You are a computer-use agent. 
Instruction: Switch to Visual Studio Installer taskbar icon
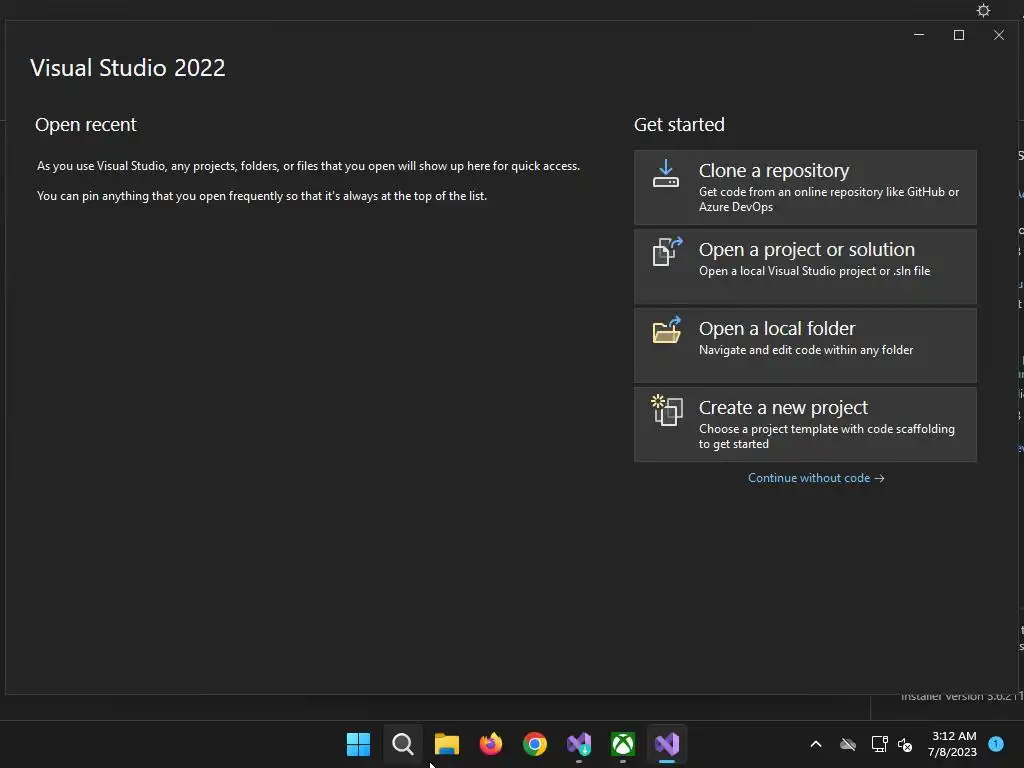click(579, 744)
